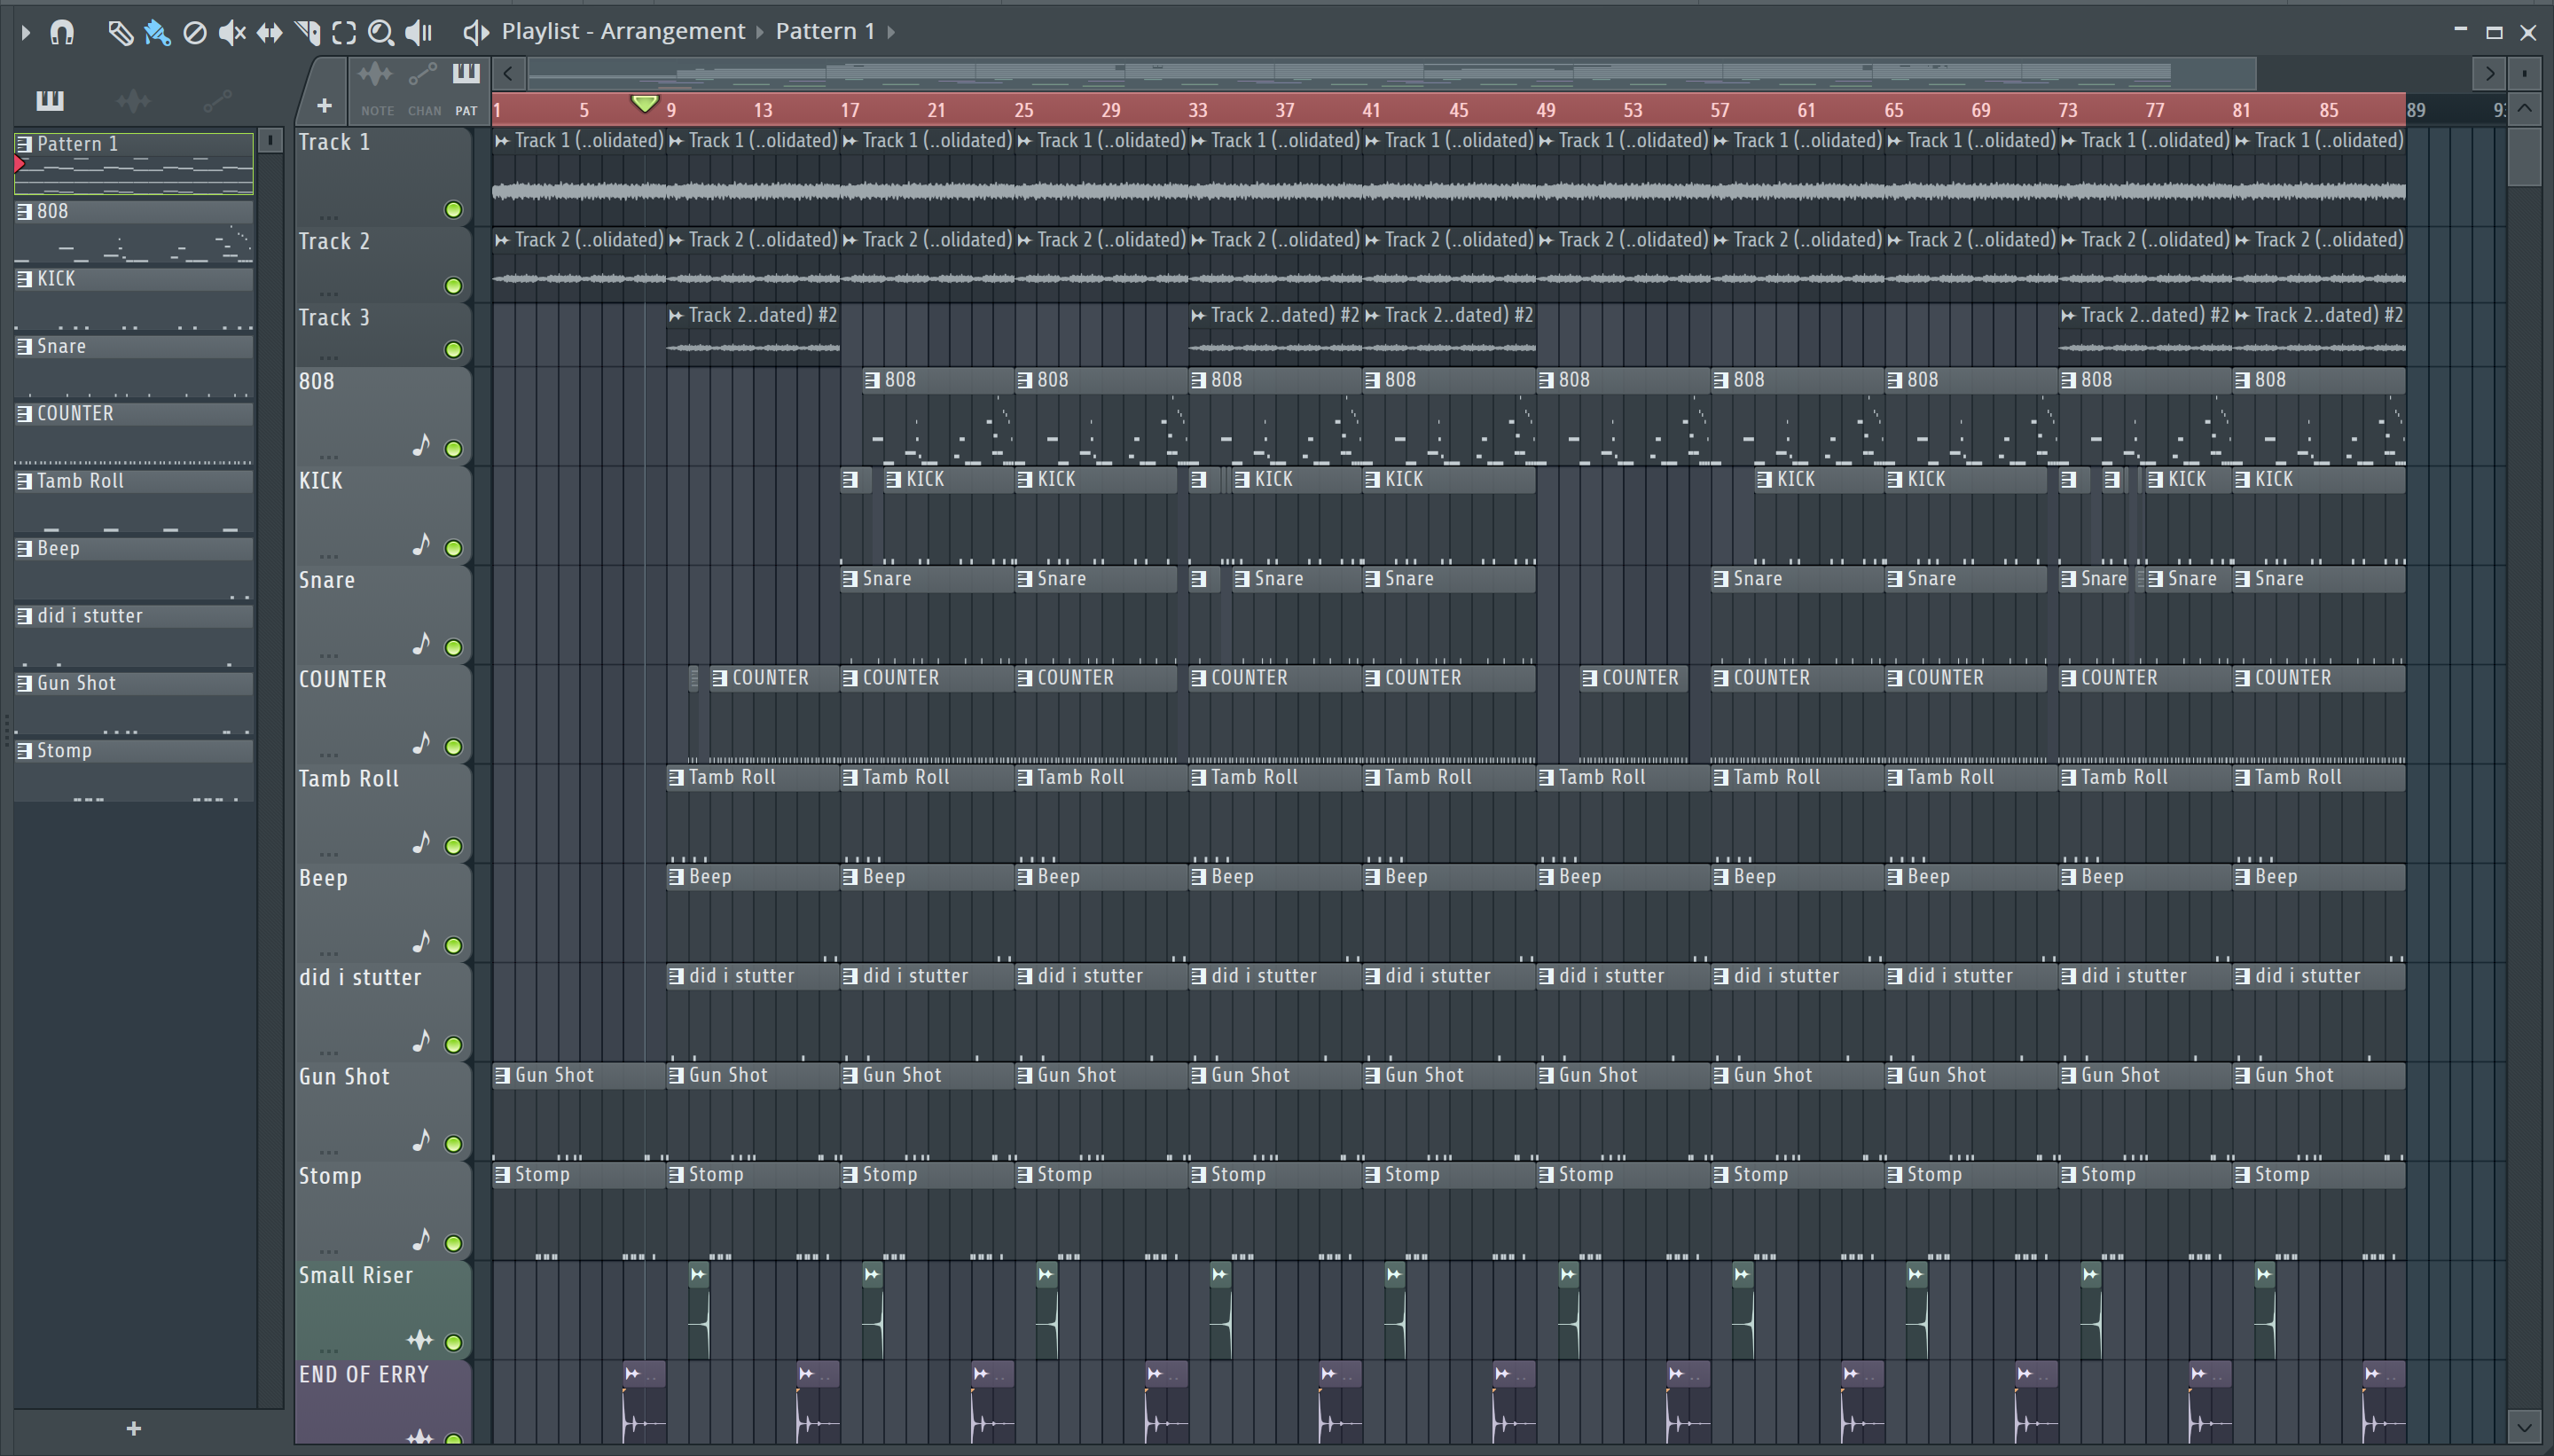Click the timeline overview left arrow
This screenshot has height=1456, width=2554.
pyautogui.click(x=508, y=73)
